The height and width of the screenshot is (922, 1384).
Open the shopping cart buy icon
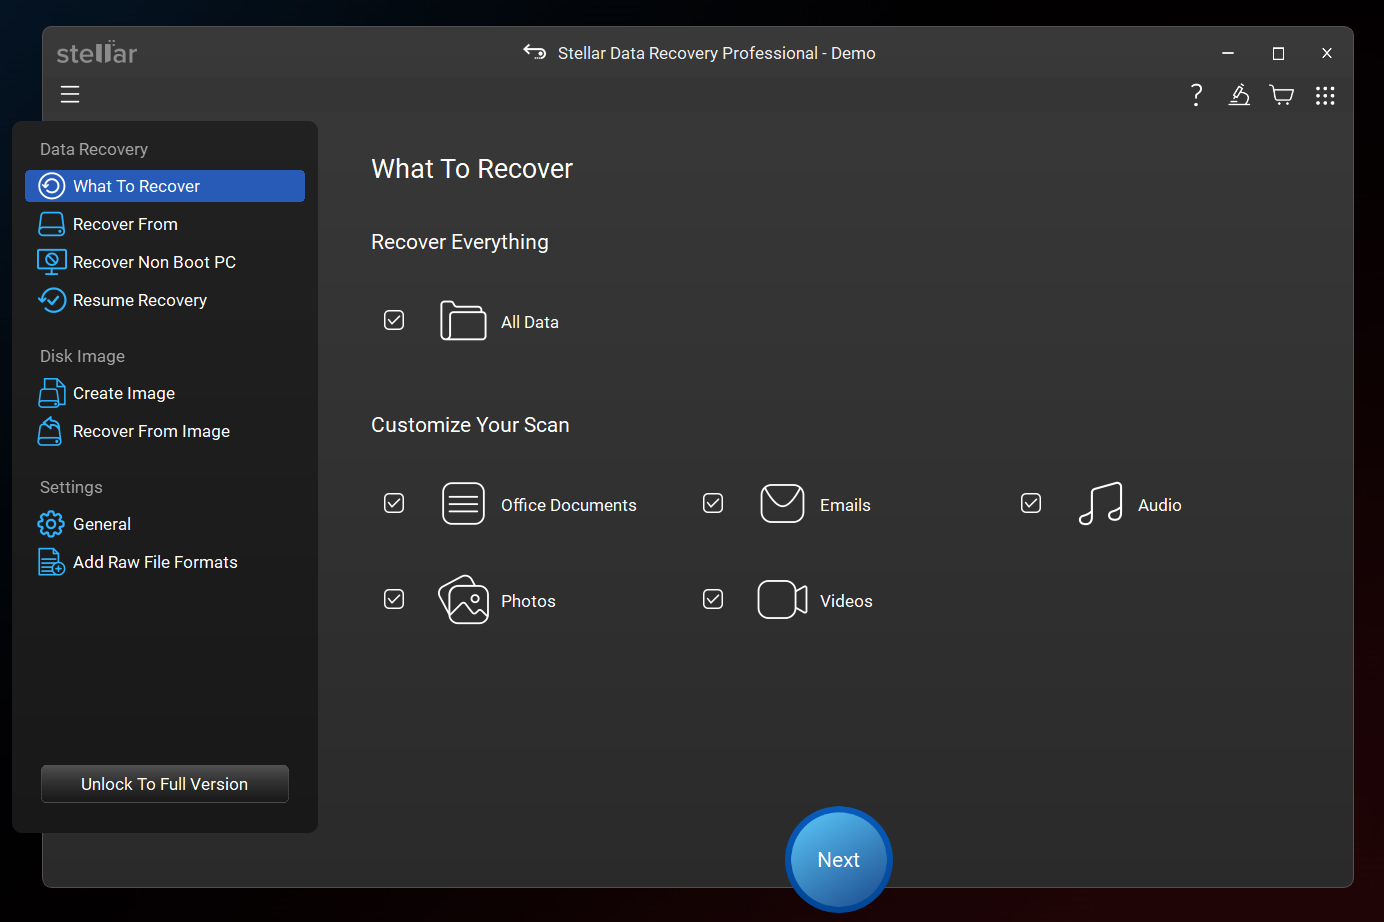point(1282,95)
